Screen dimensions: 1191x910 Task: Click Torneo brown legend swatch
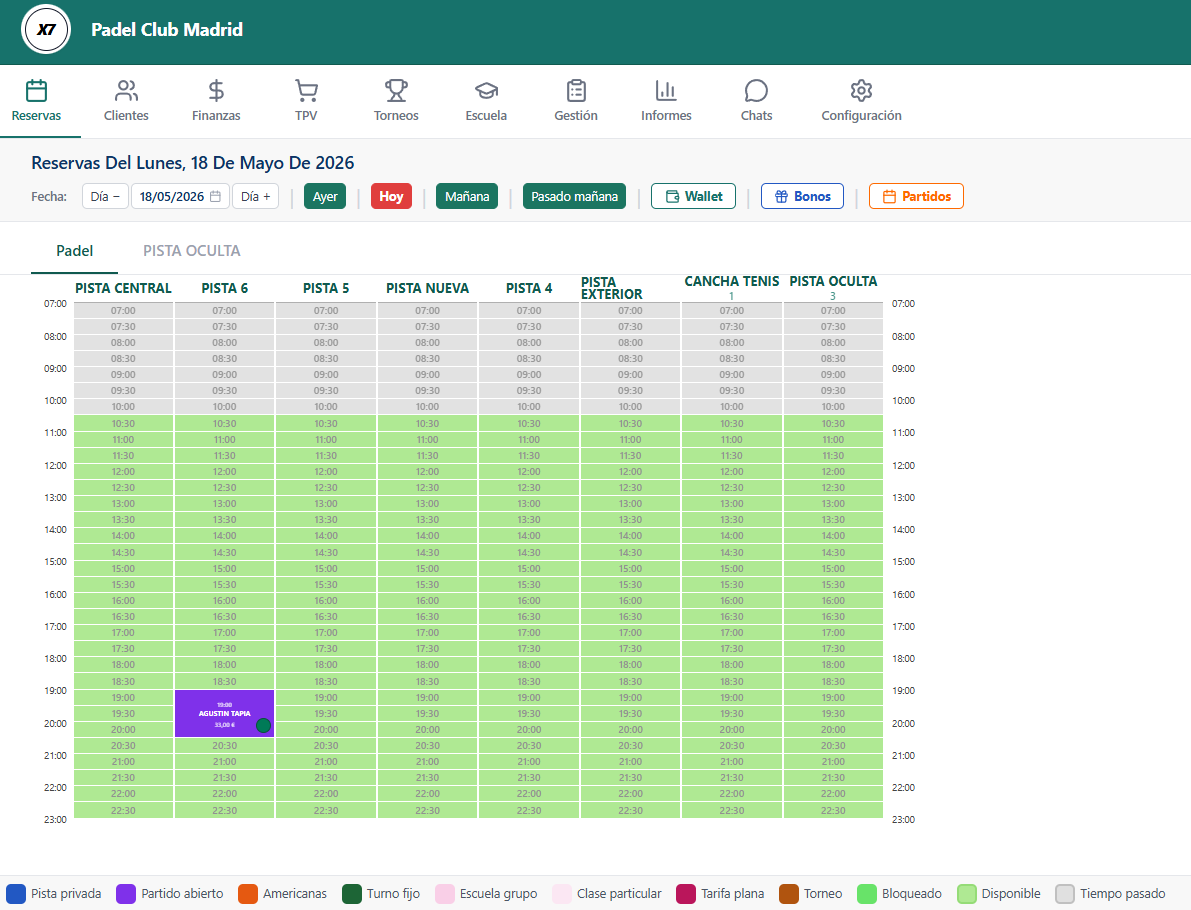tap(789, 893)
